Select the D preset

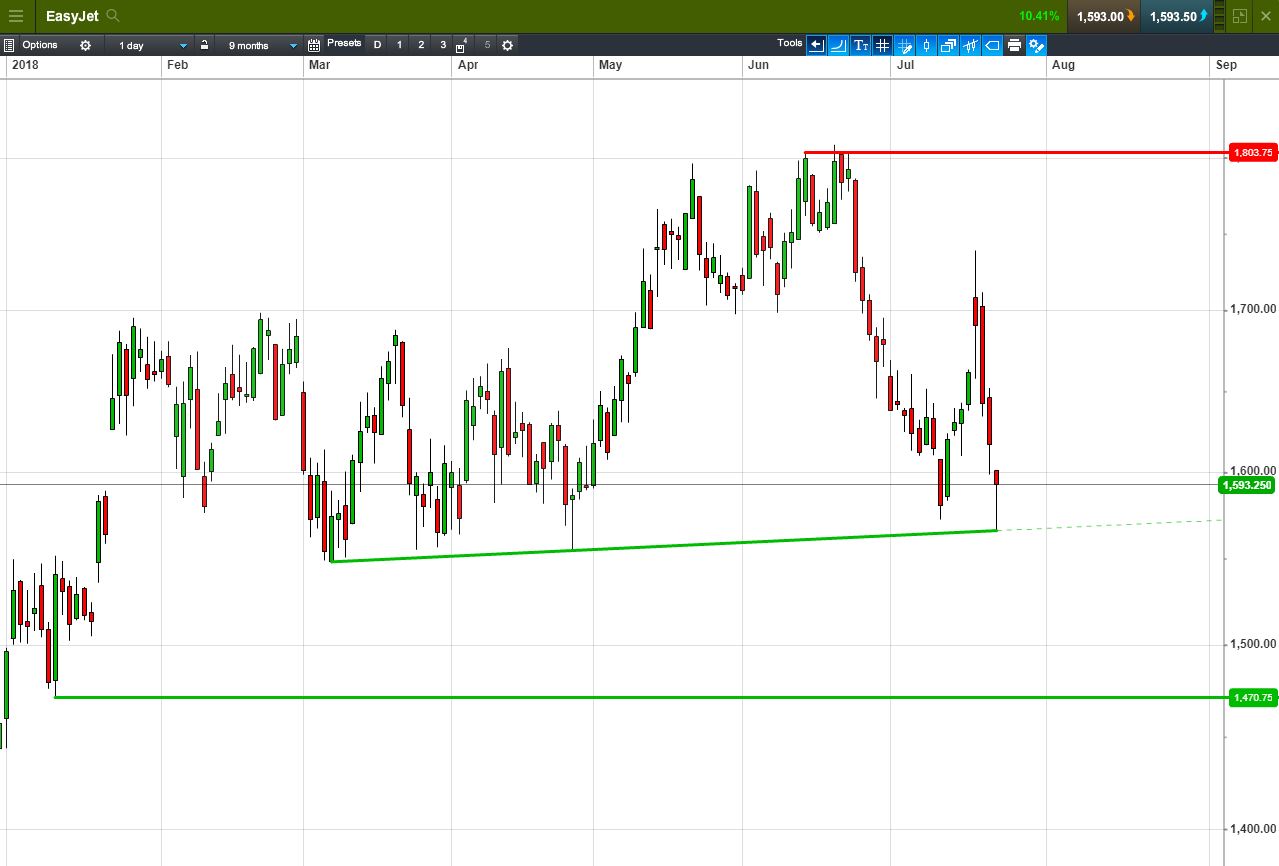pos(377,45)
